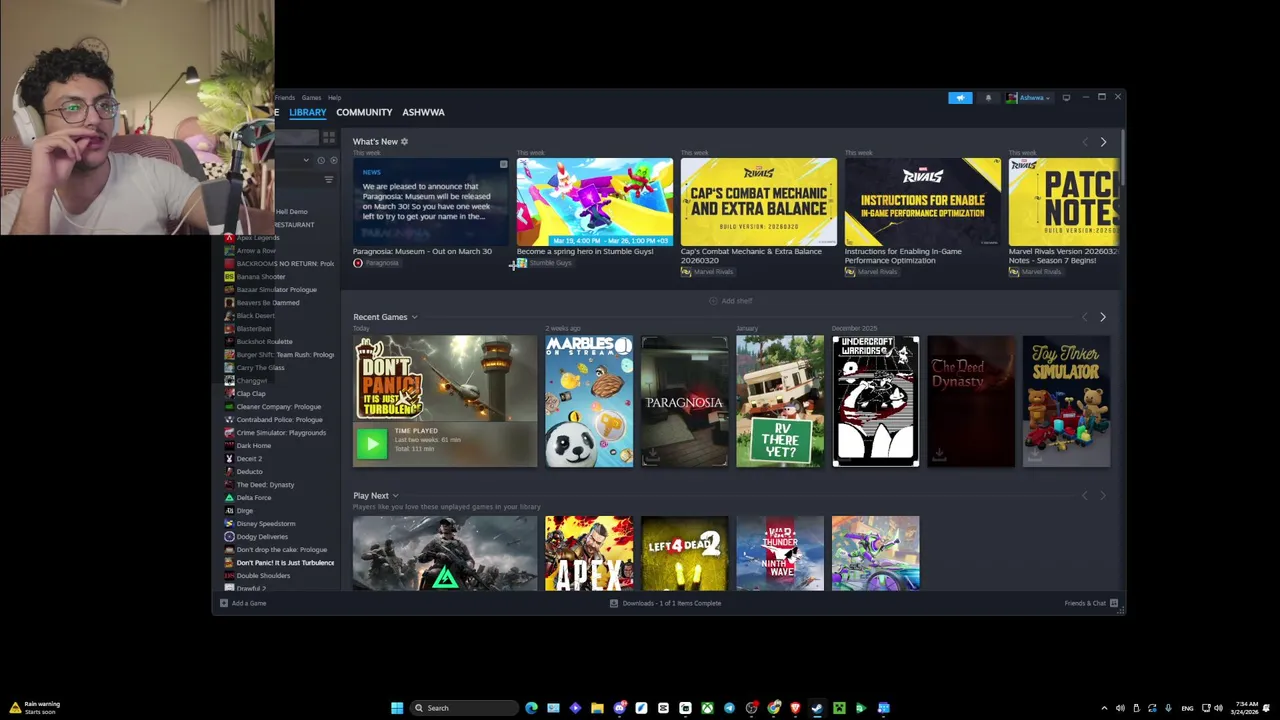Go to next What's New items arrow
The width and height of the screenshot is (1280, 720).
(x=1103, y=142)
